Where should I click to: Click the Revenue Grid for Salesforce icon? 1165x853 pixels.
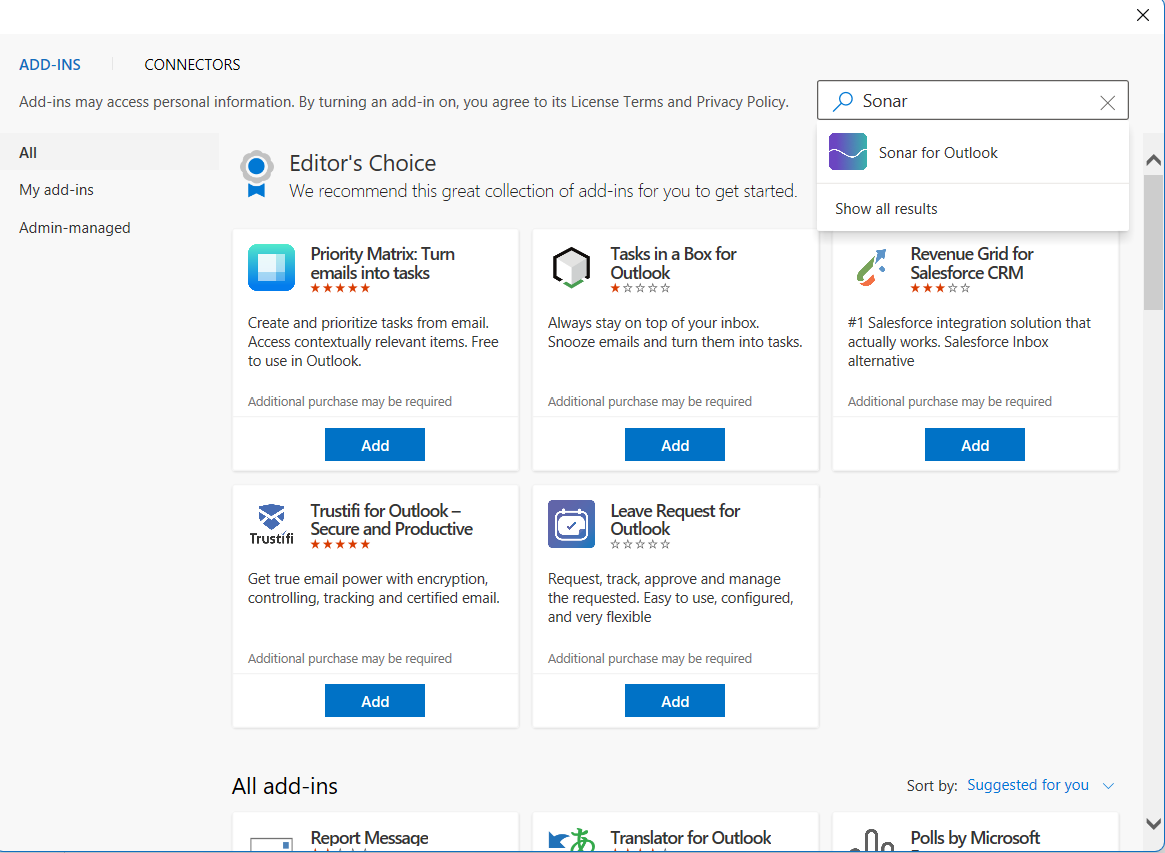coord(871,267)
